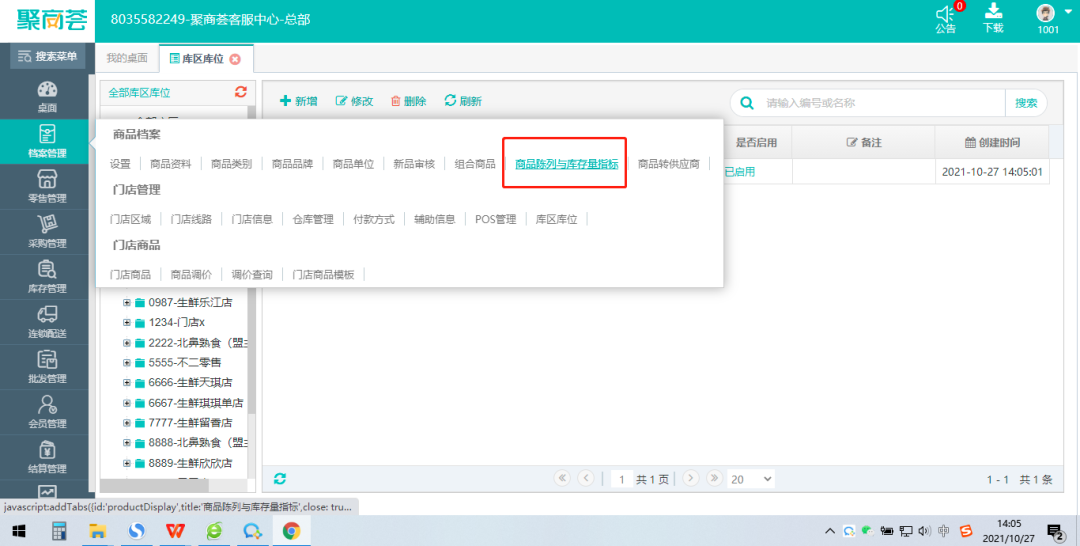Click the 公告 announcement speaker icon
Viewport: 1080px width, 546px height.
click(x=945, y=14)
